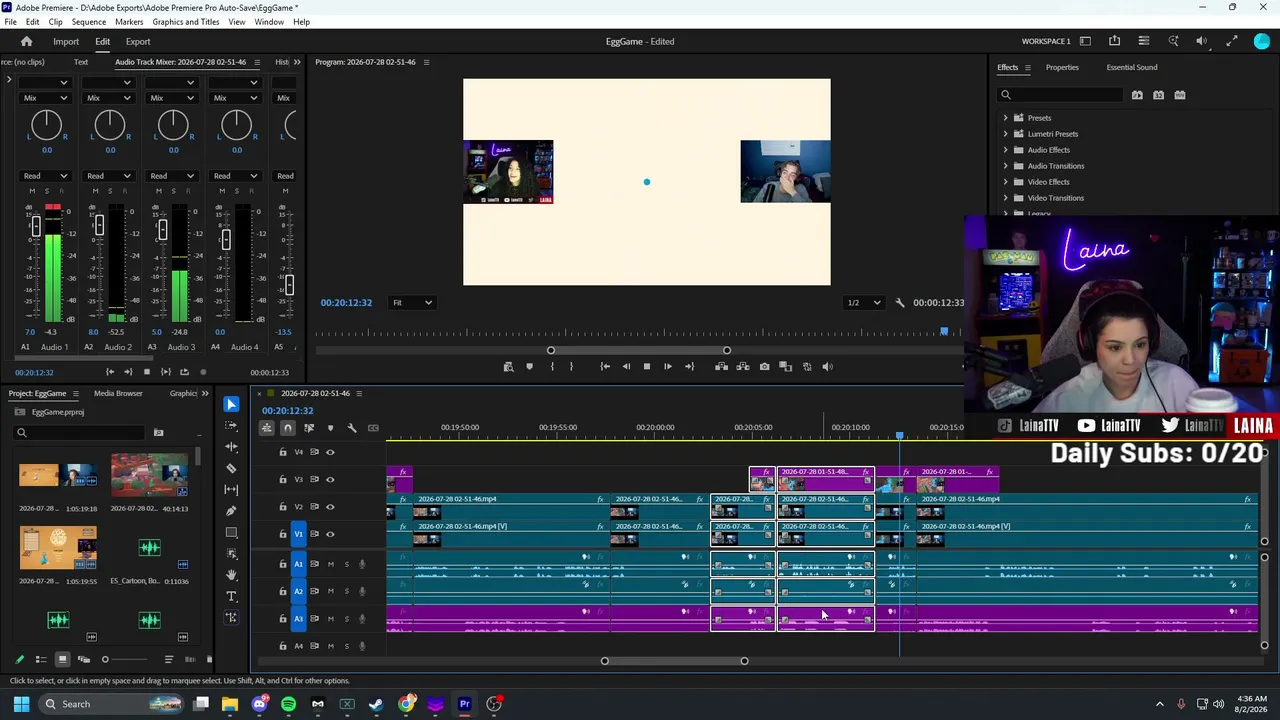Toggle V4 track visibility eye

pyautogui.click(x=330, y=452)
